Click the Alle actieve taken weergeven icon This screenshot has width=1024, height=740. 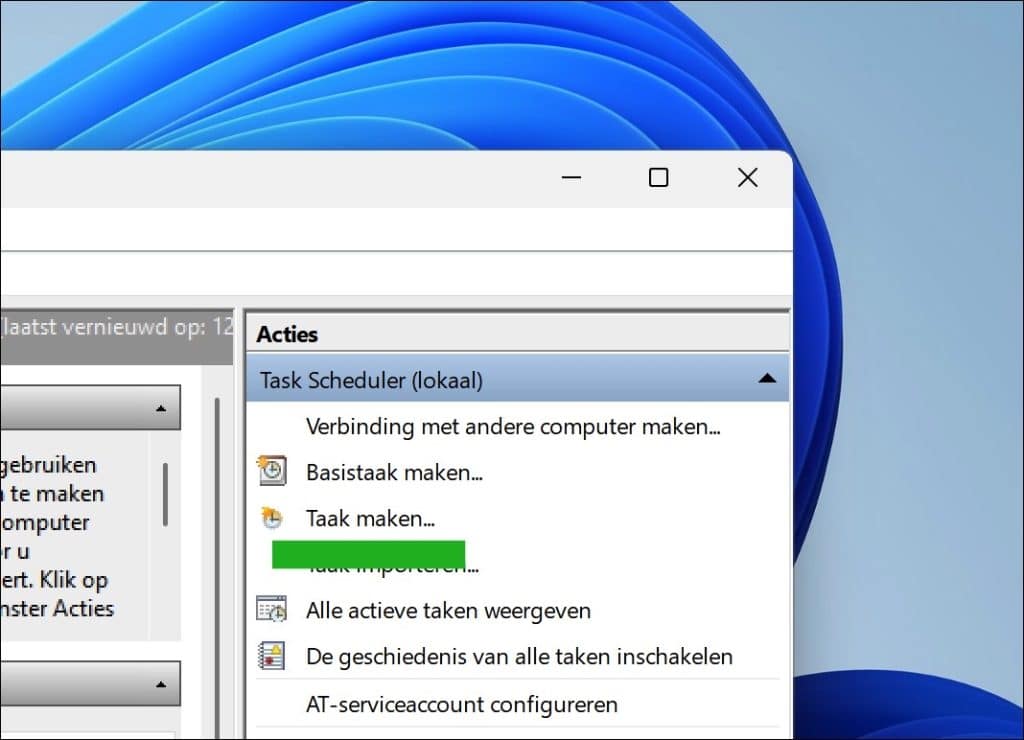(x=273, y=610)
